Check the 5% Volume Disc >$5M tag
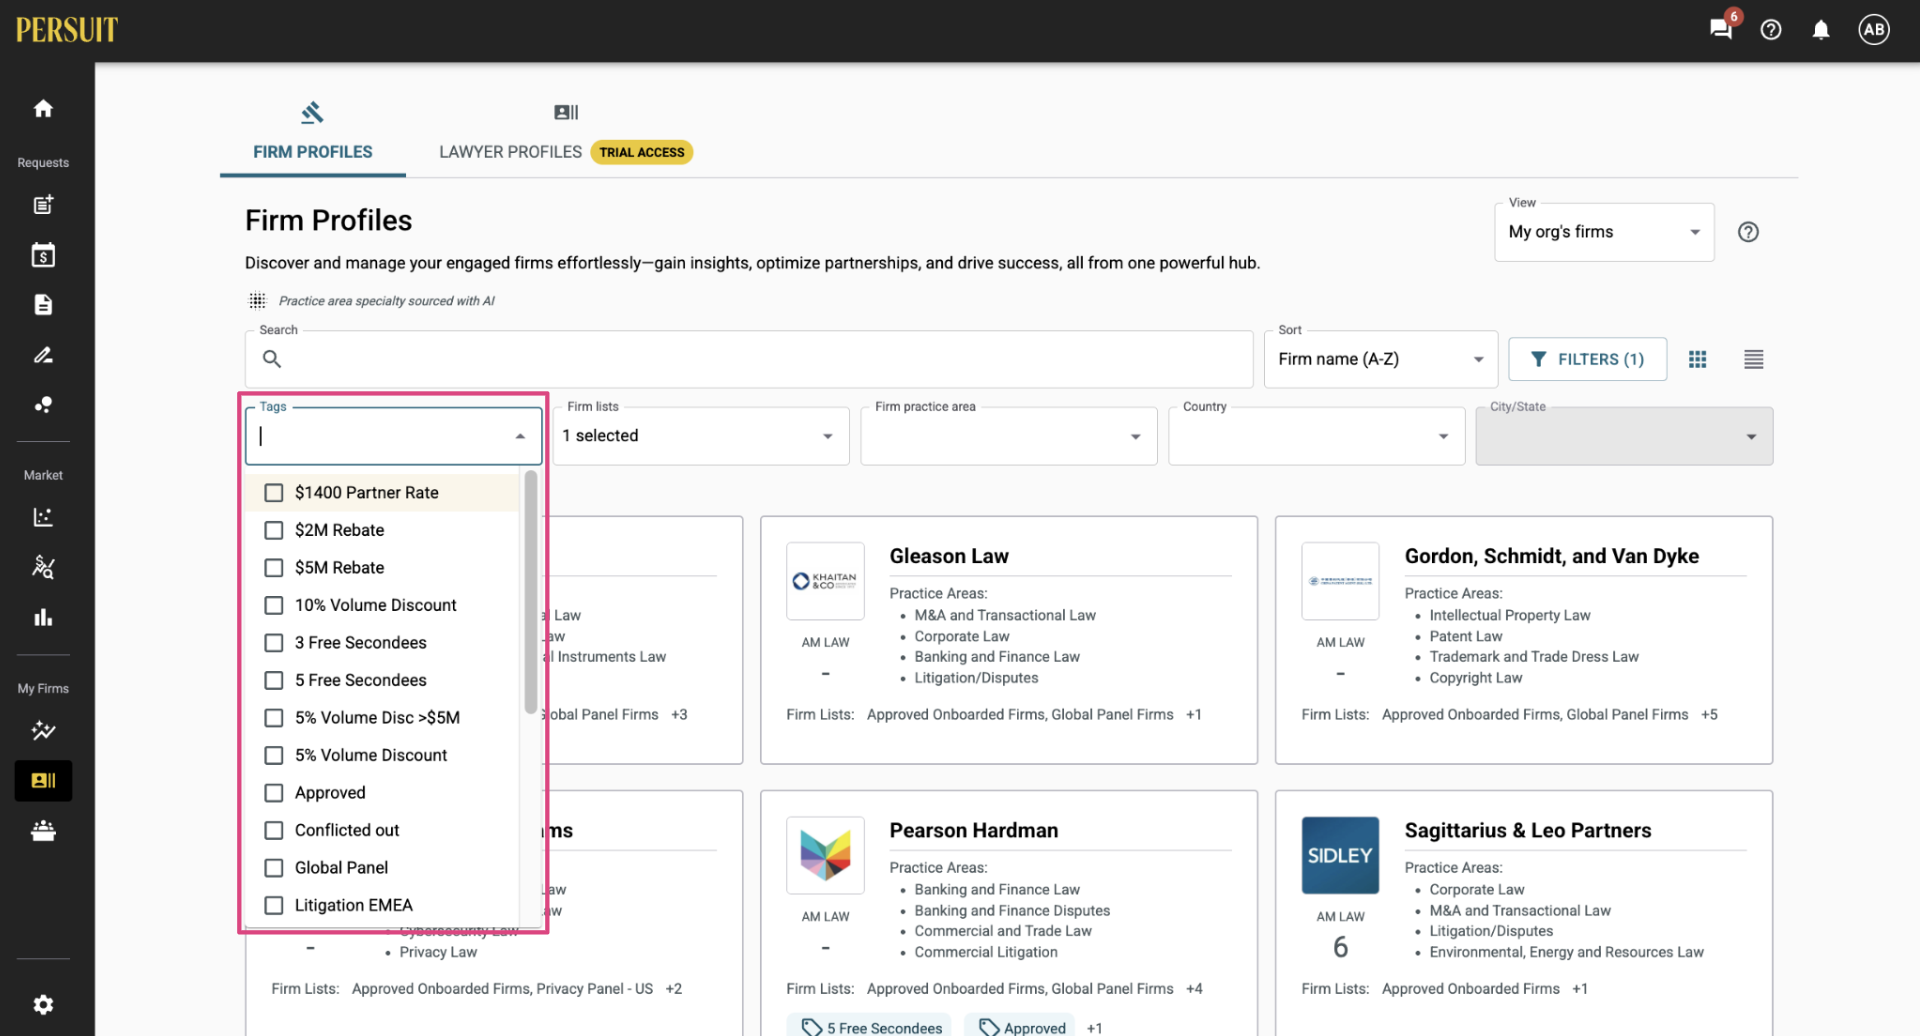The image size is (1920, 1036). tap(273, 718)
